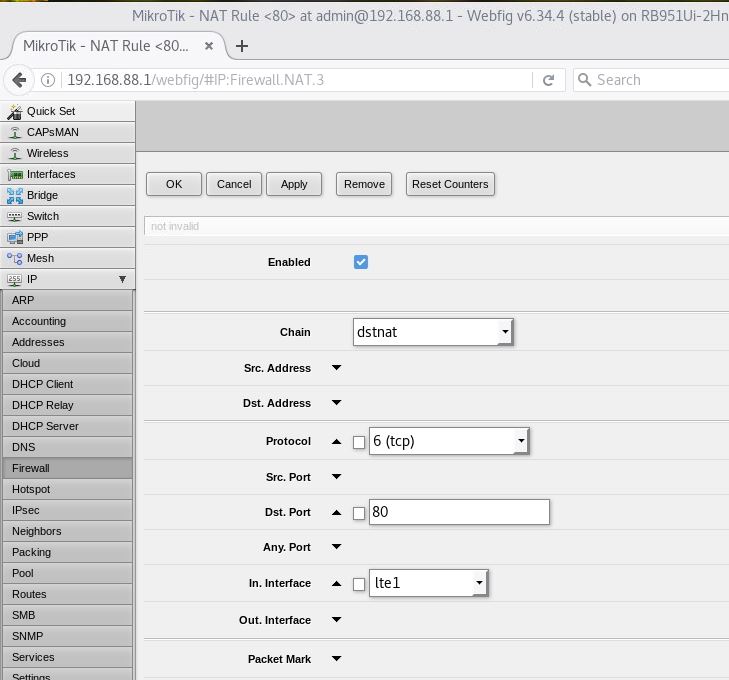Image resolution: width=729 pixels, height=680 pixels.
Task: Open PPP using its sidebar icon
Action: coord(14,238)
